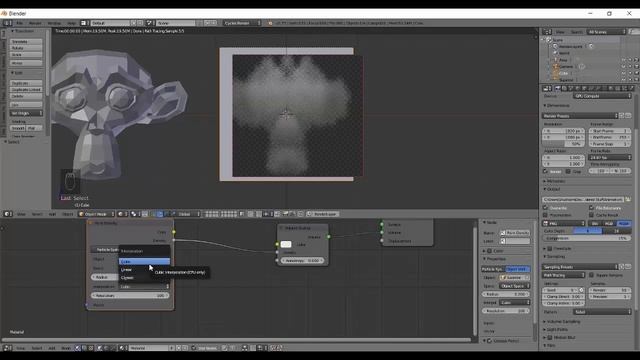Toggle Cache Result checkbox
The image size is (640, 360).
pyautogui.click(x=591, y=215)
